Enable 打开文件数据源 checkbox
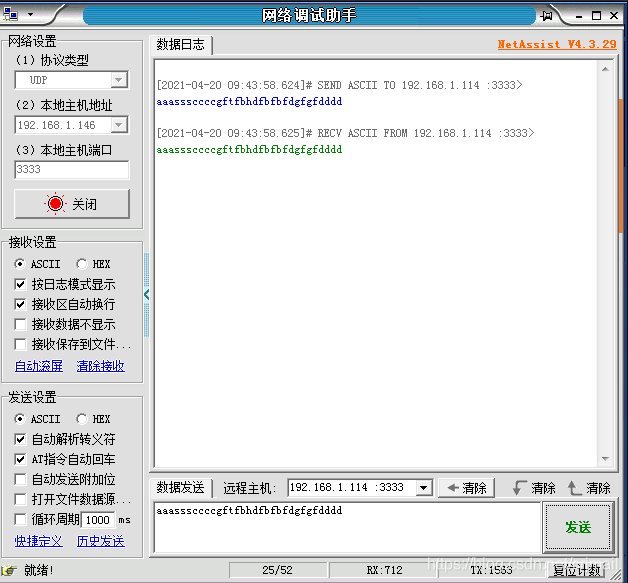The height and width of the screenshot is (583, 628). pos(20,499)
